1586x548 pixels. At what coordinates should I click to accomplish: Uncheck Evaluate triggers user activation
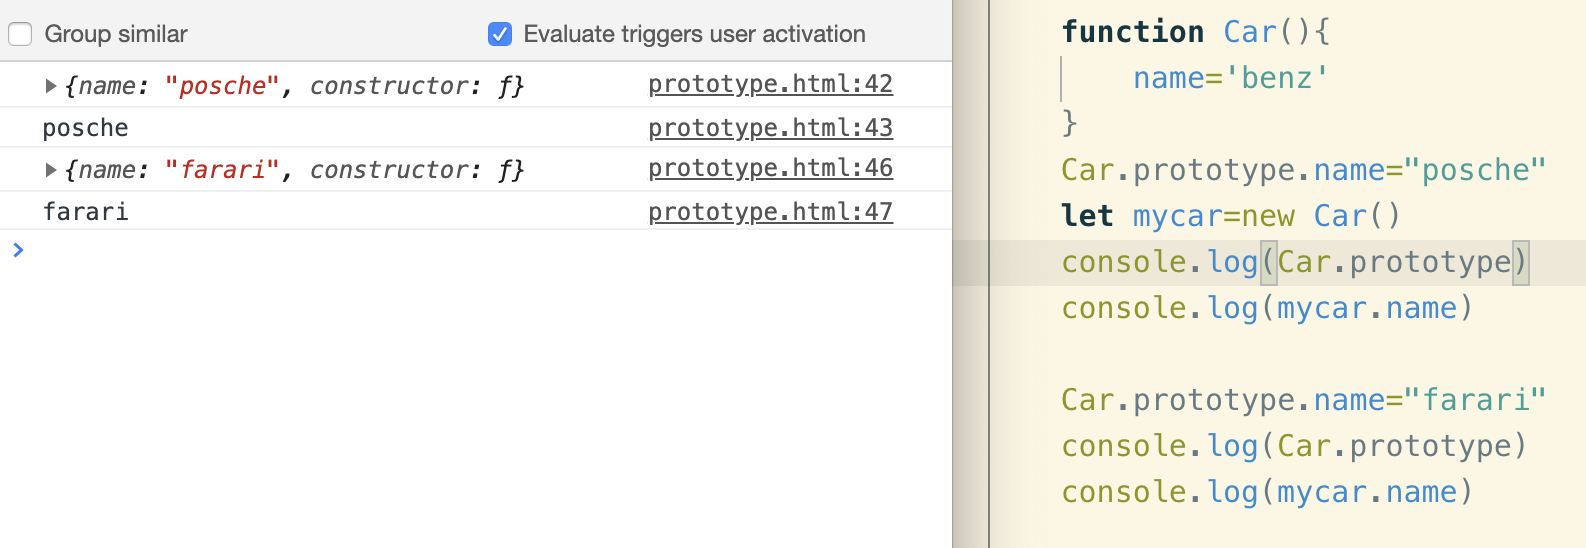tap(500, 34)
